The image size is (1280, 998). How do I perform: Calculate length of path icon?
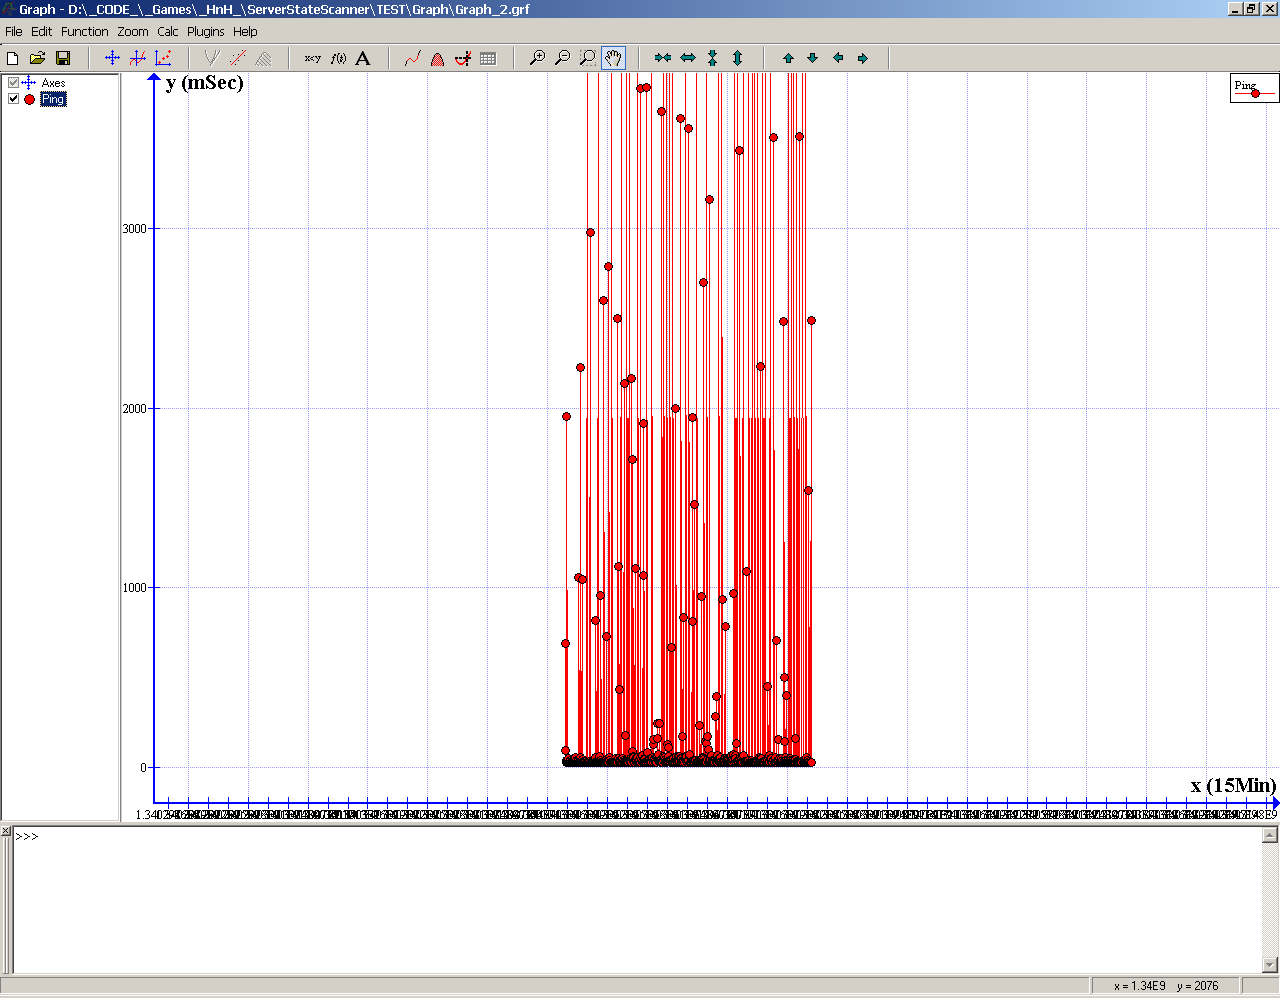click(412, 58)
